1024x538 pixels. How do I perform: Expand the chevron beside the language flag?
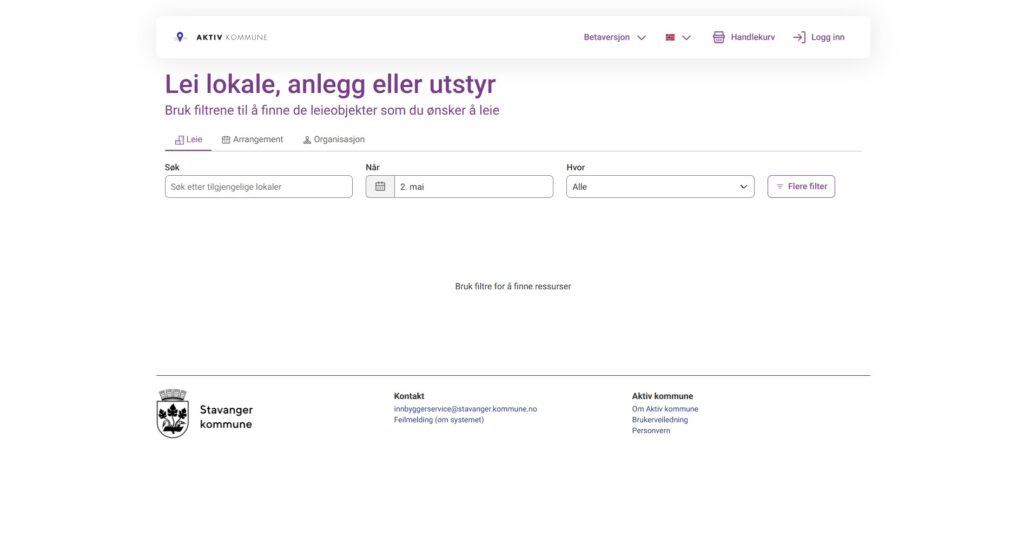(686, 37)
